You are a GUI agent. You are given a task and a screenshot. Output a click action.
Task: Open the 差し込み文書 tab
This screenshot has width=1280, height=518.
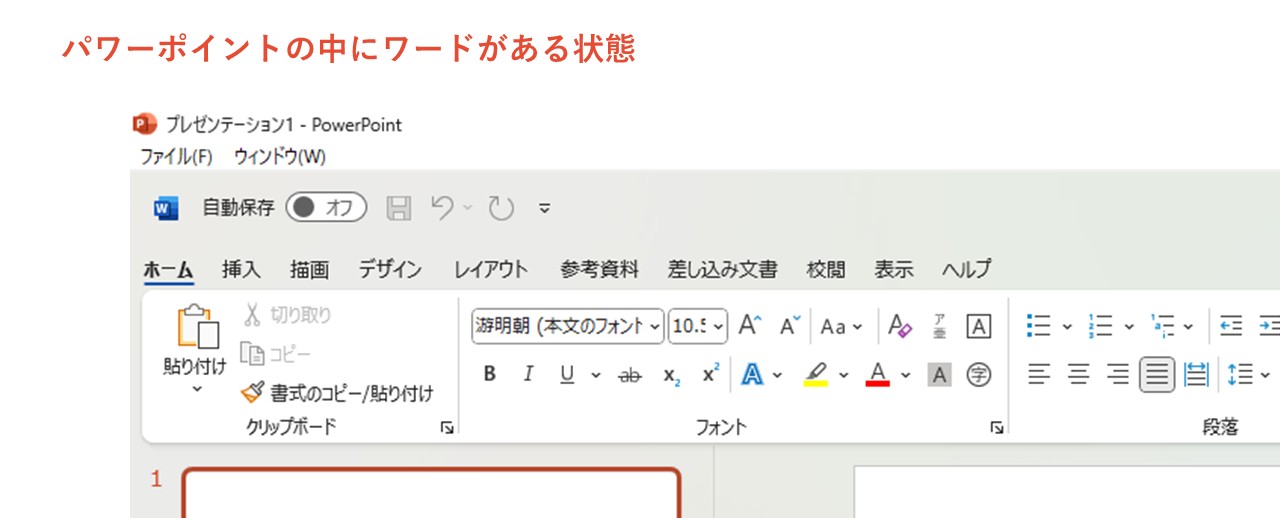coord(723,269)
